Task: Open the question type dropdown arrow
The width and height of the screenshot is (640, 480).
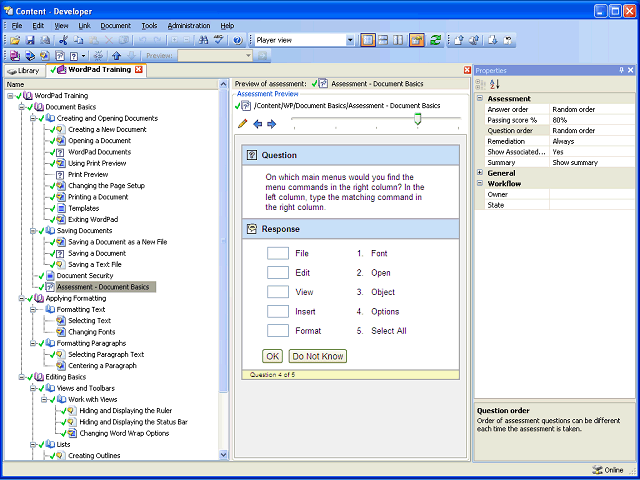Action: [84, 55]
